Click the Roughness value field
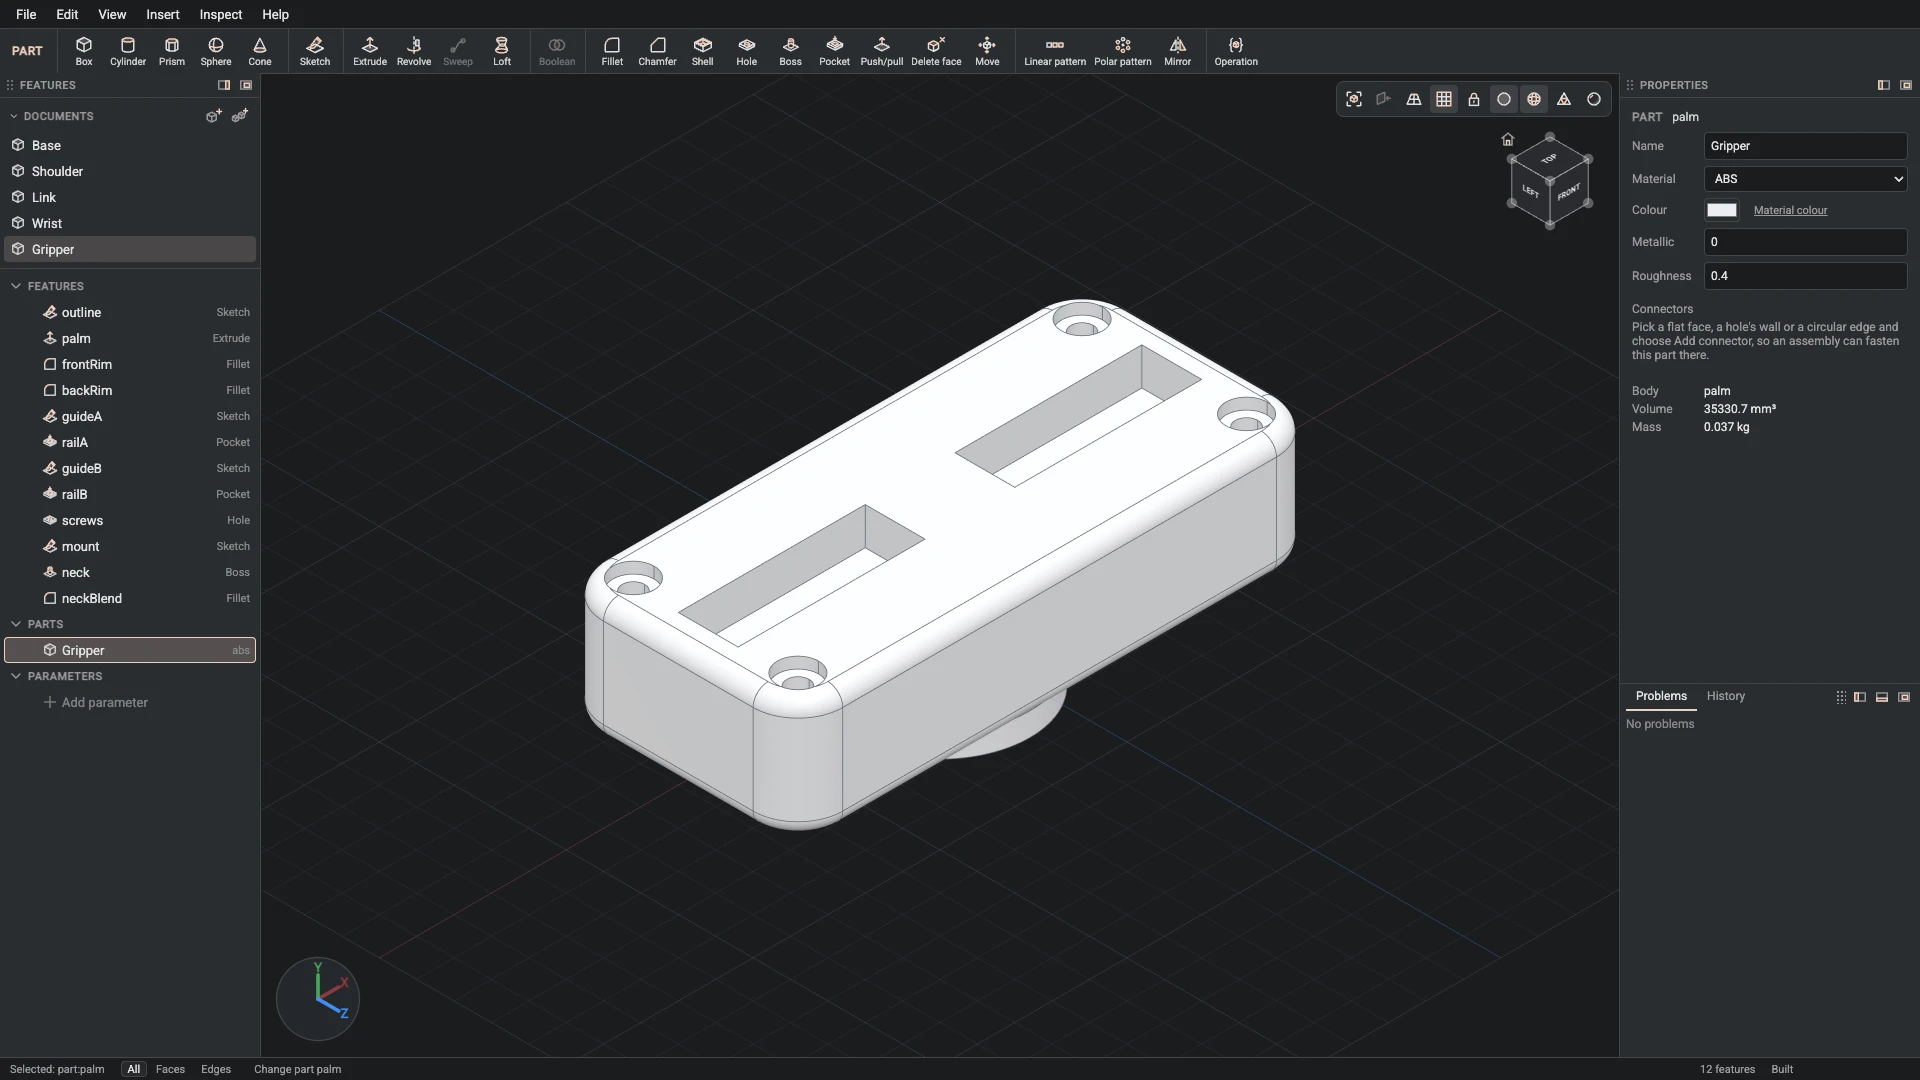Screen dimensions: 1920x1080 (x=1805, y=276)
